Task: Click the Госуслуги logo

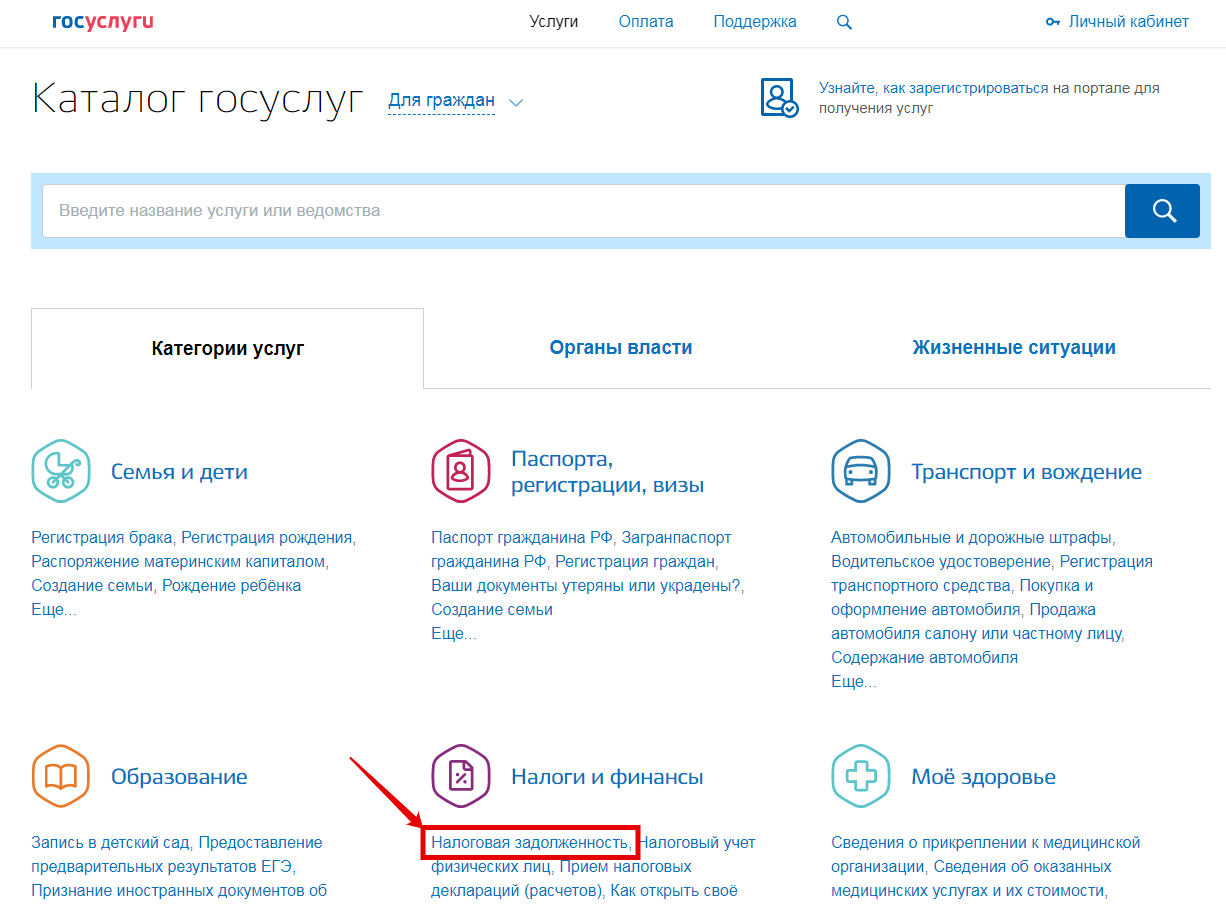Action: pos(103,22)
